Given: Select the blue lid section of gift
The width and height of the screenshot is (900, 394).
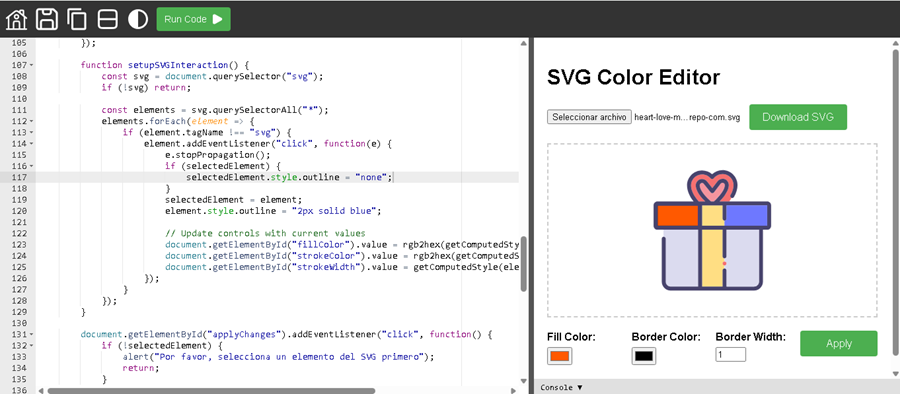Looking at the screenshot, I should tap(746, 215).
